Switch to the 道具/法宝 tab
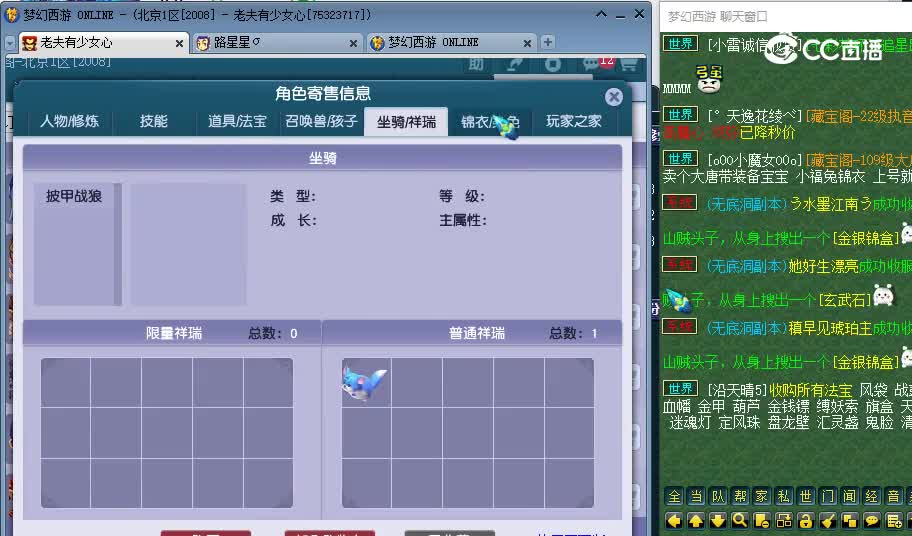 [x=237, y=121]
